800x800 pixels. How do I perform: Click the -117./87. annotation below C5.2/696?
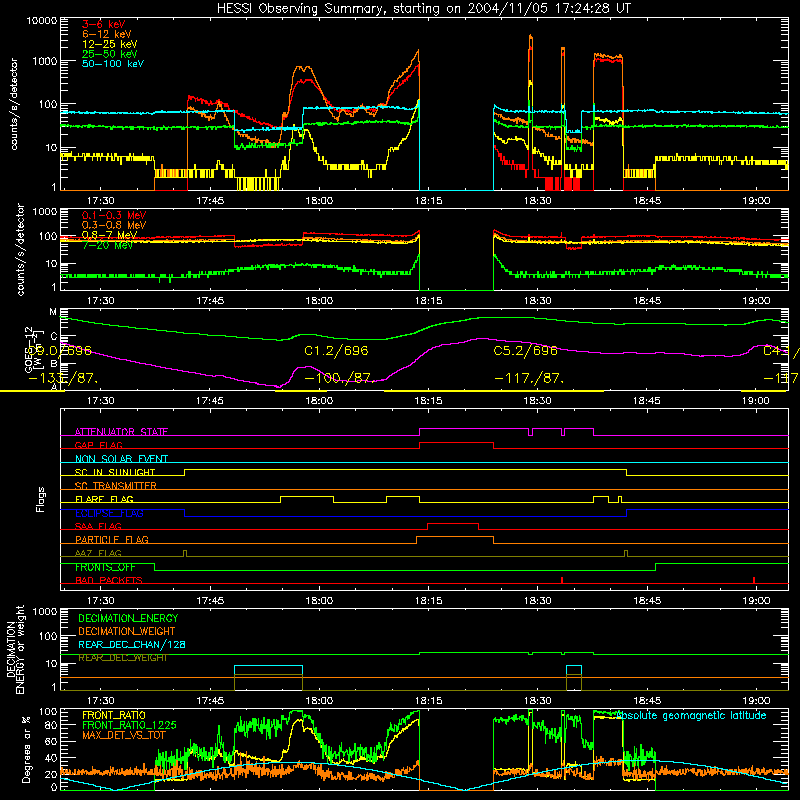529,379
